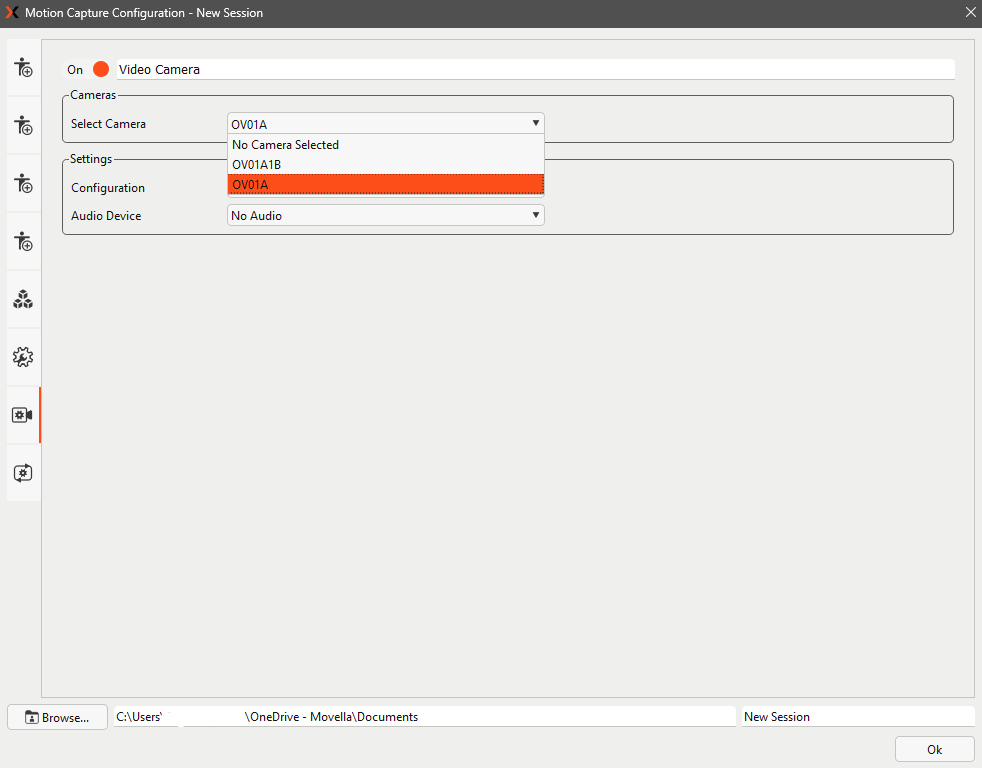Open the props tab with the cubes icon
This screenshot has height=768, width=982.
click(x=24, y=299)
